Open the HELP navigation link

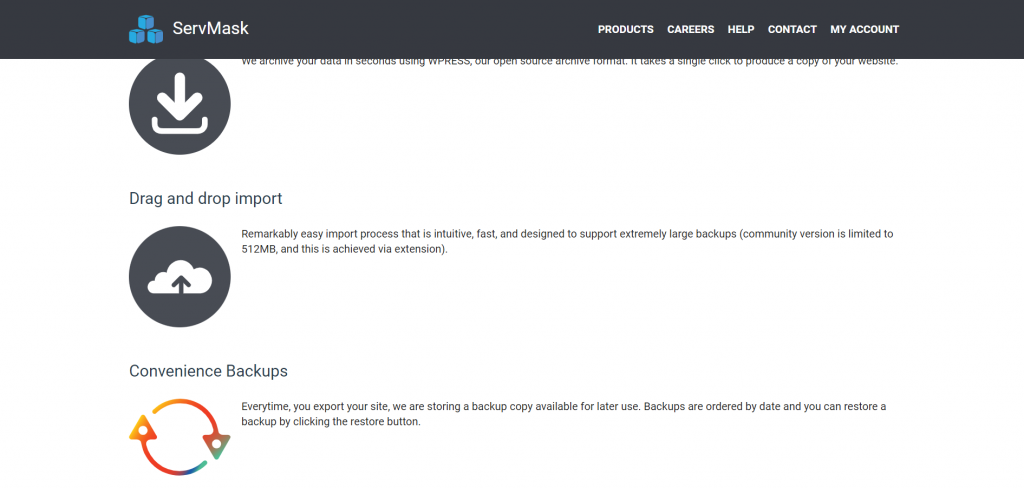coord(741,29)
